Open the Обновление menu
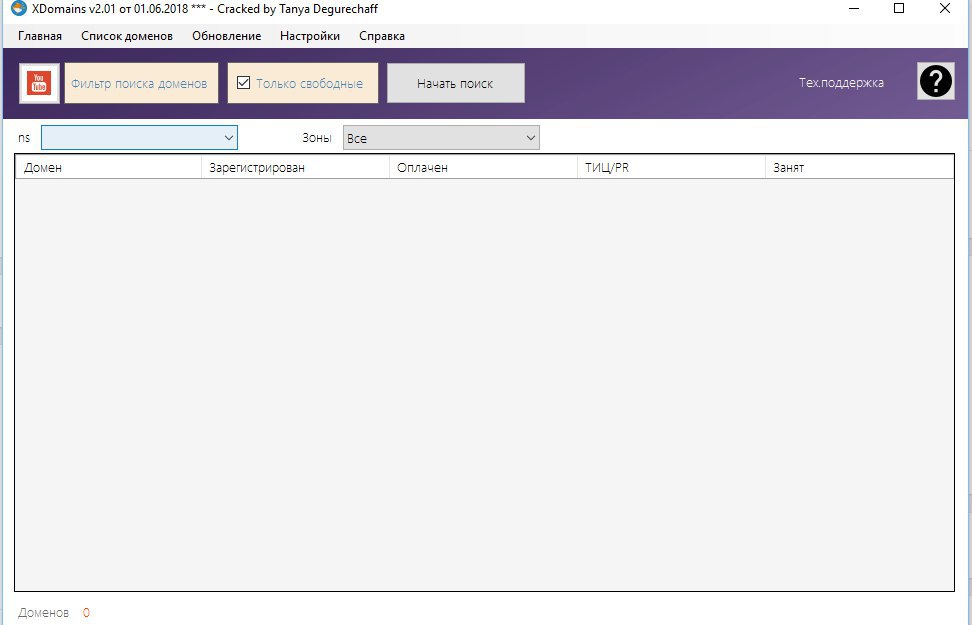 (226, 36)
